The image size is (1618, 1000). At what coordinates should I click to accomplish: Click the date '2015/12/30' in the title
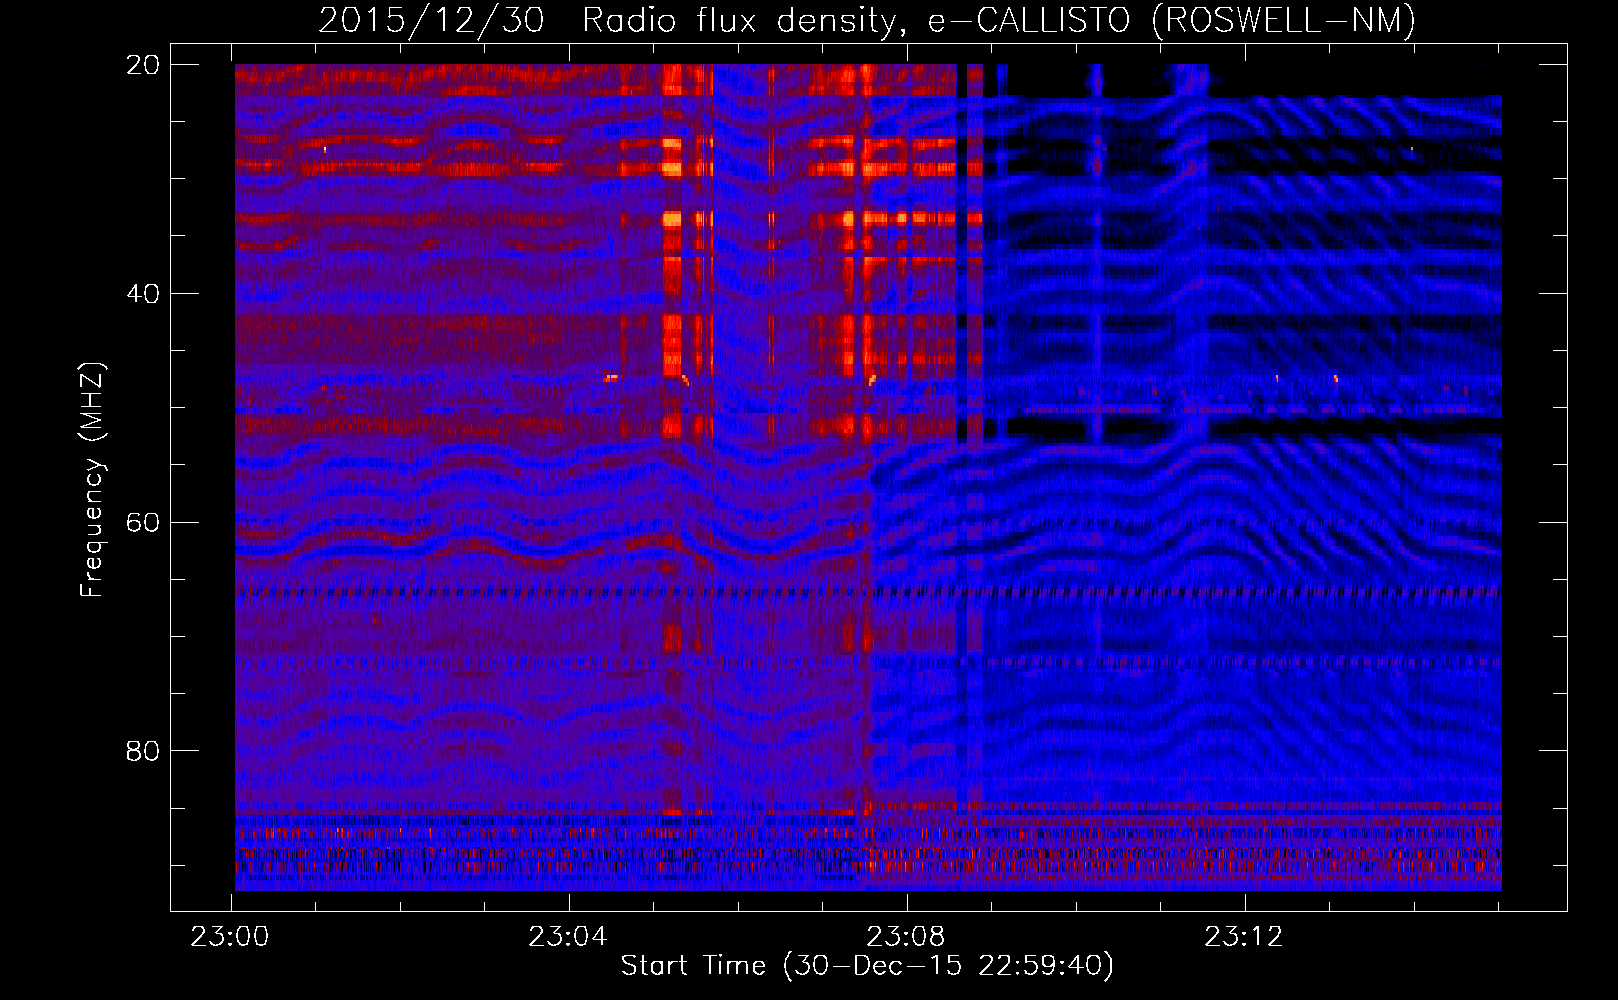431,20
